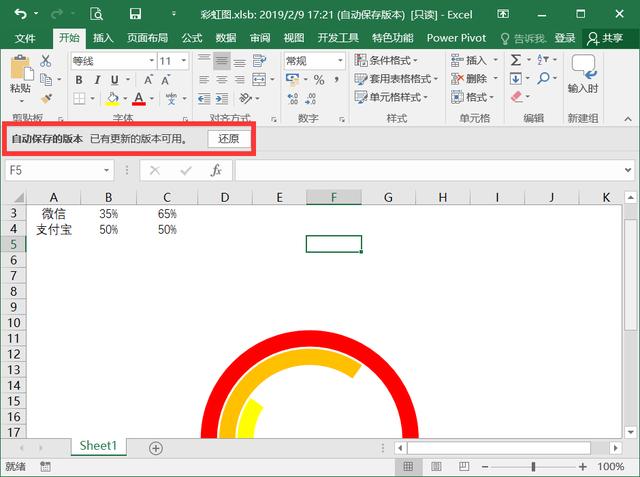This screenshot has width=640, height=477.
Task: Click the 还原 restore button
Action: pos(229,139)
